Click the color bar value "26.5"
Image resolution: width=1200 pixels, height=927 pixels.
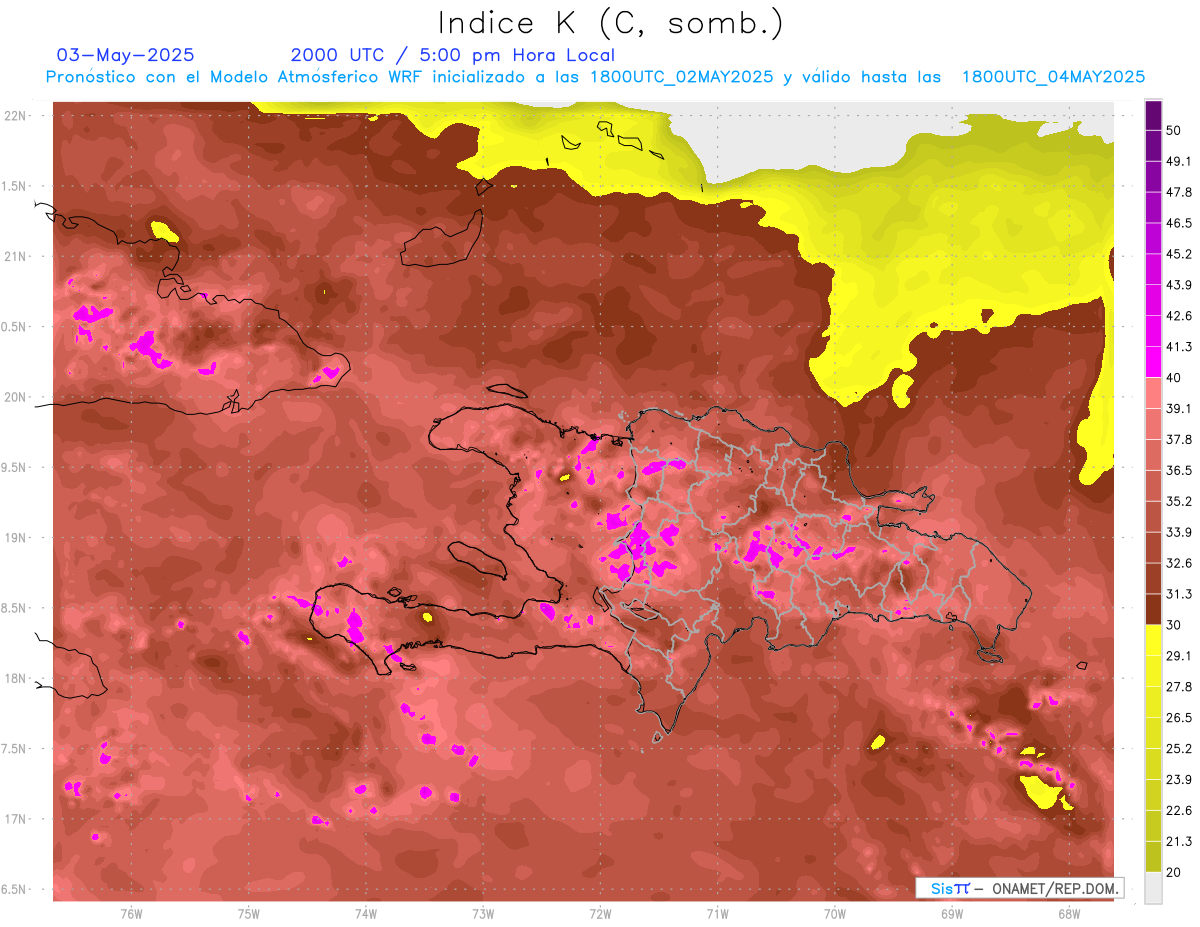(x=1181, y=718)
